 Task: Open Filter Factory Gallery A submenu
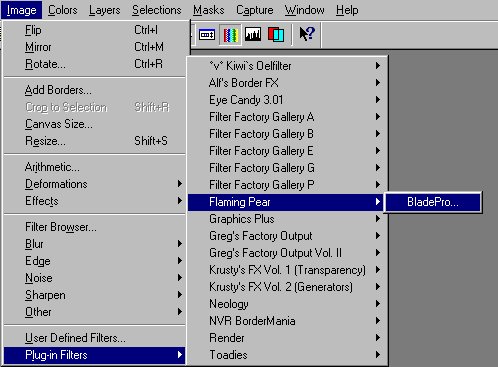(287, 117)
